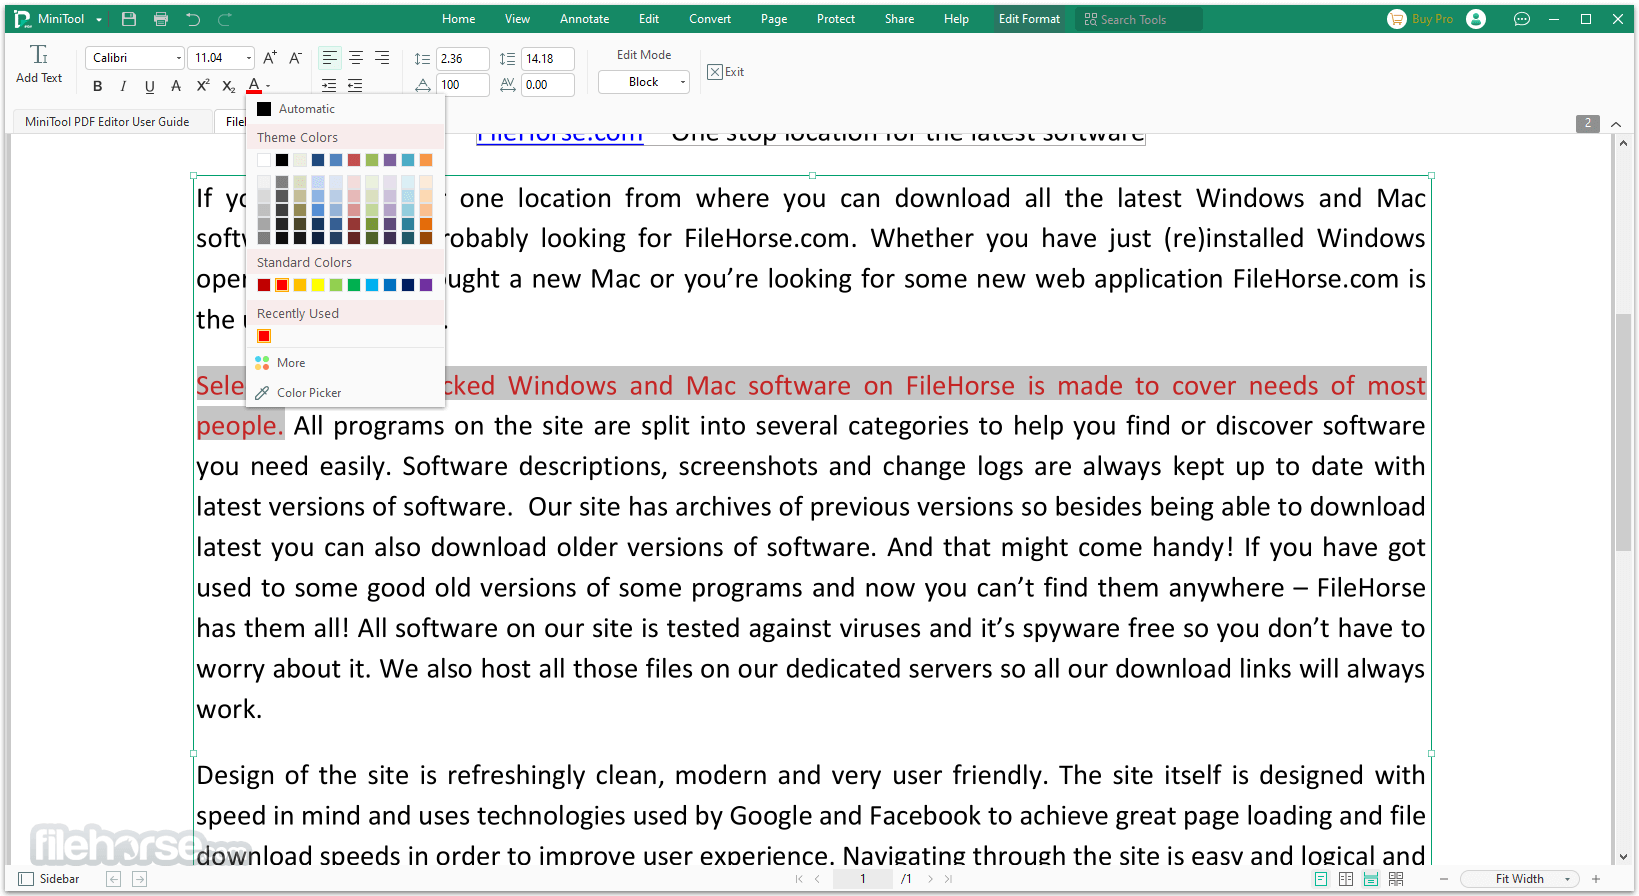Align text to the left
Viewport: 1639px width, 896px height.
329,58
